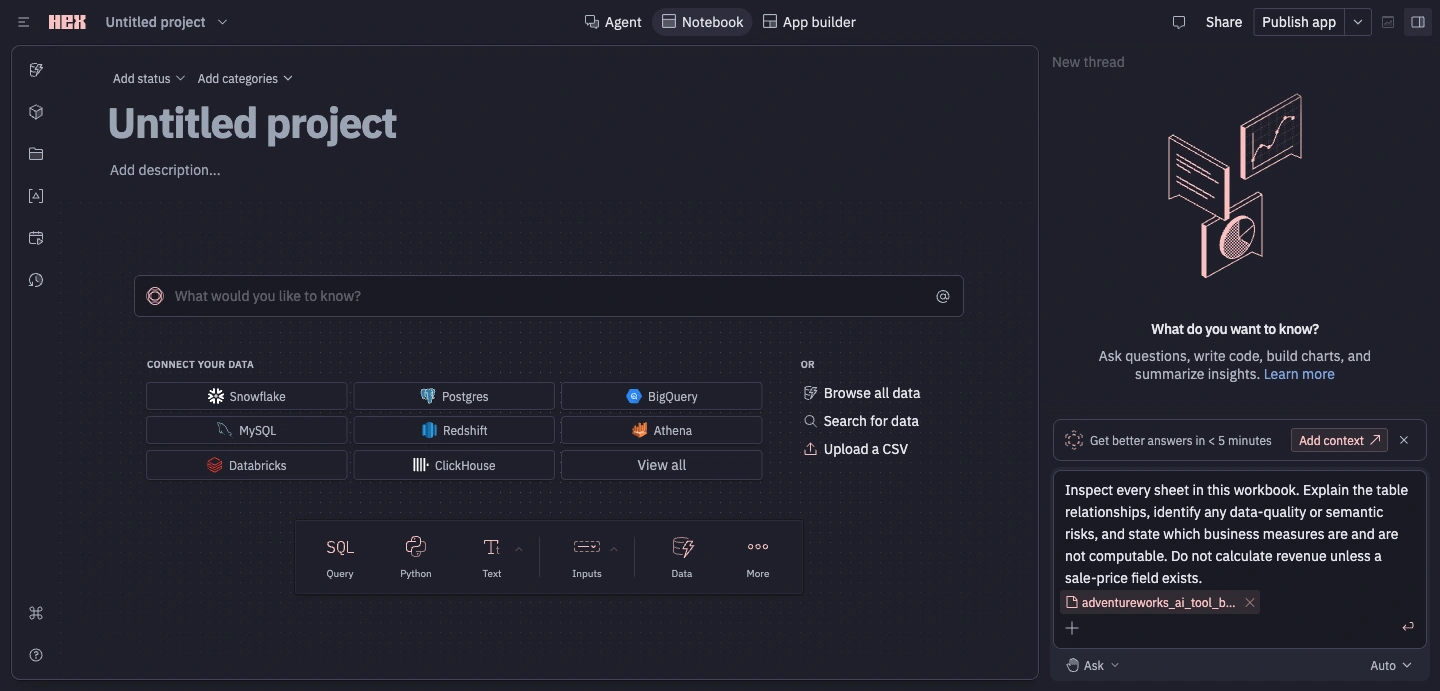This screenshot has height=691, width=1440.
Task: Open the comments icon beside Share
Action: coord(1179,22)
